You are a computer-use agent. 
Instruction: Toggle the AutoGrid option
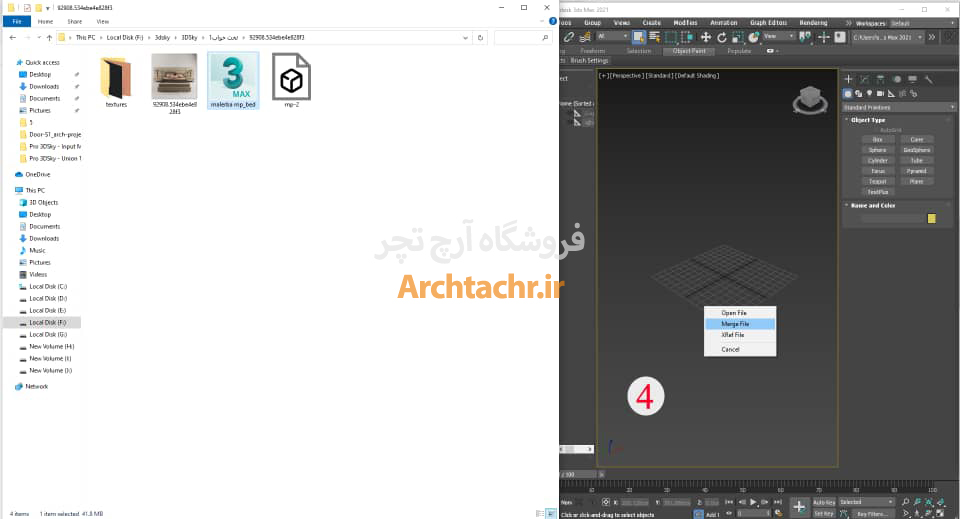[x=891, y=130]
